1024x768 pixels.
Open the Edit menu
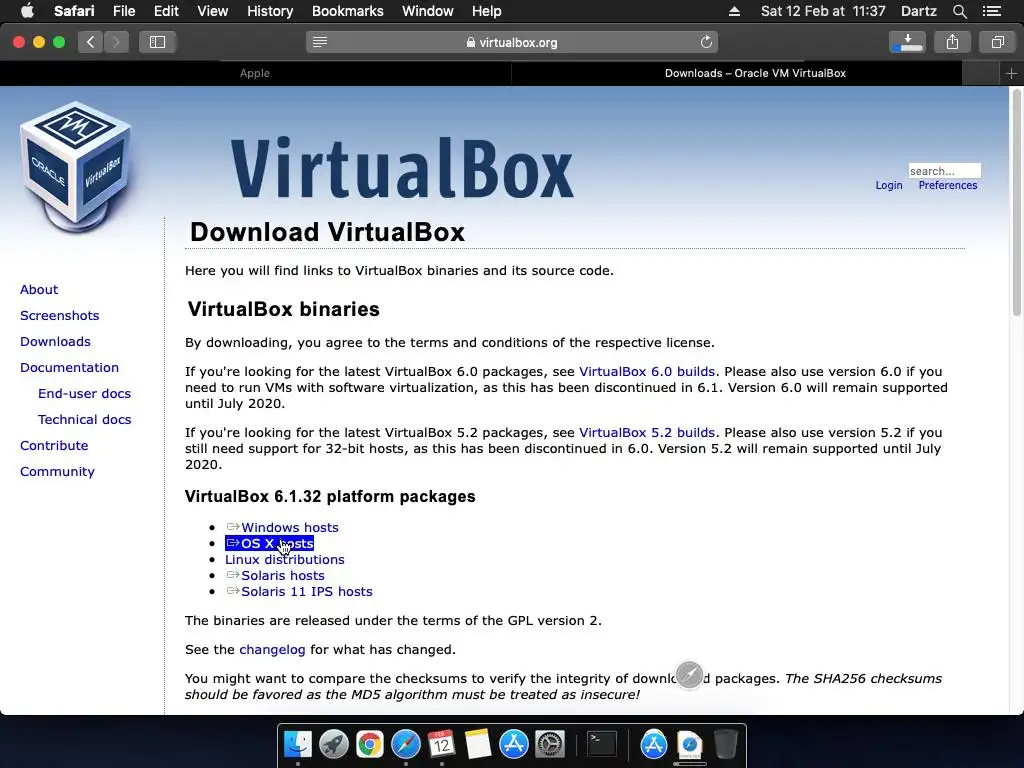click(x=166, y=11)
